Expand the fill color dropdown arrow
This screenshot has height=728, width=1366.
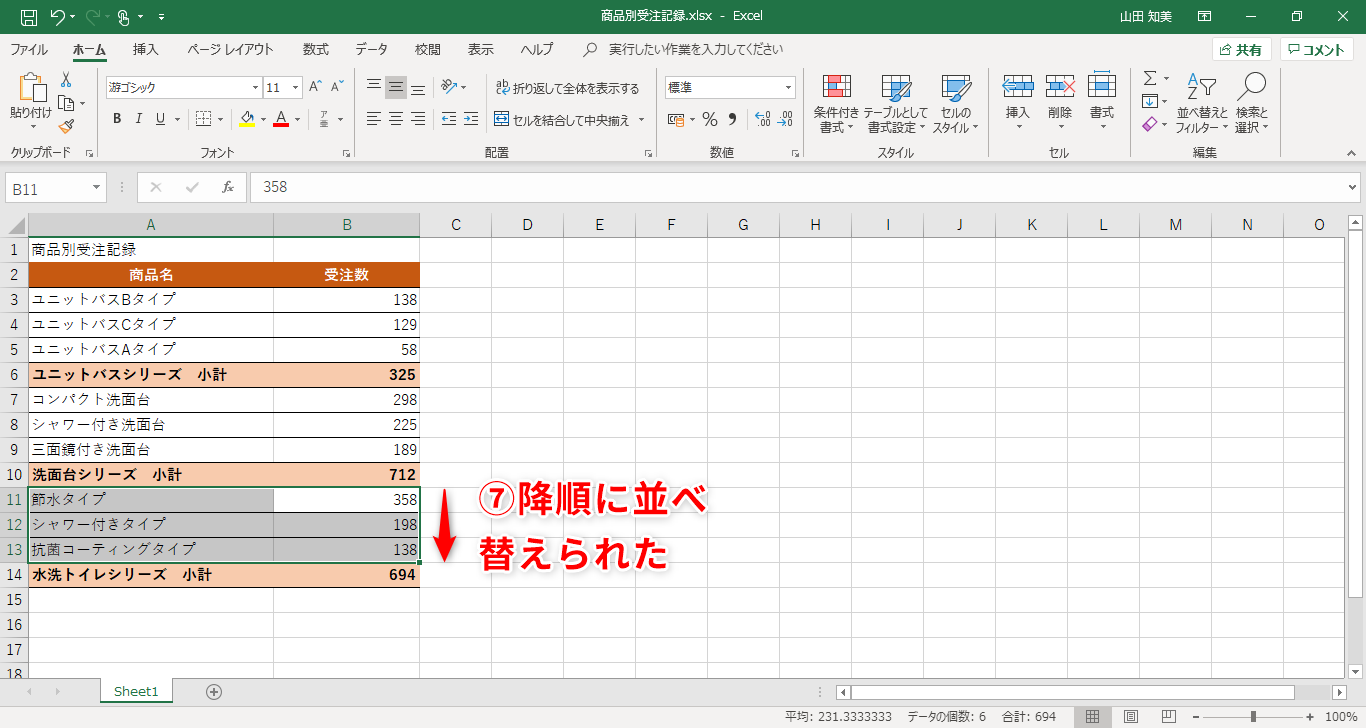tap(263, 119)
